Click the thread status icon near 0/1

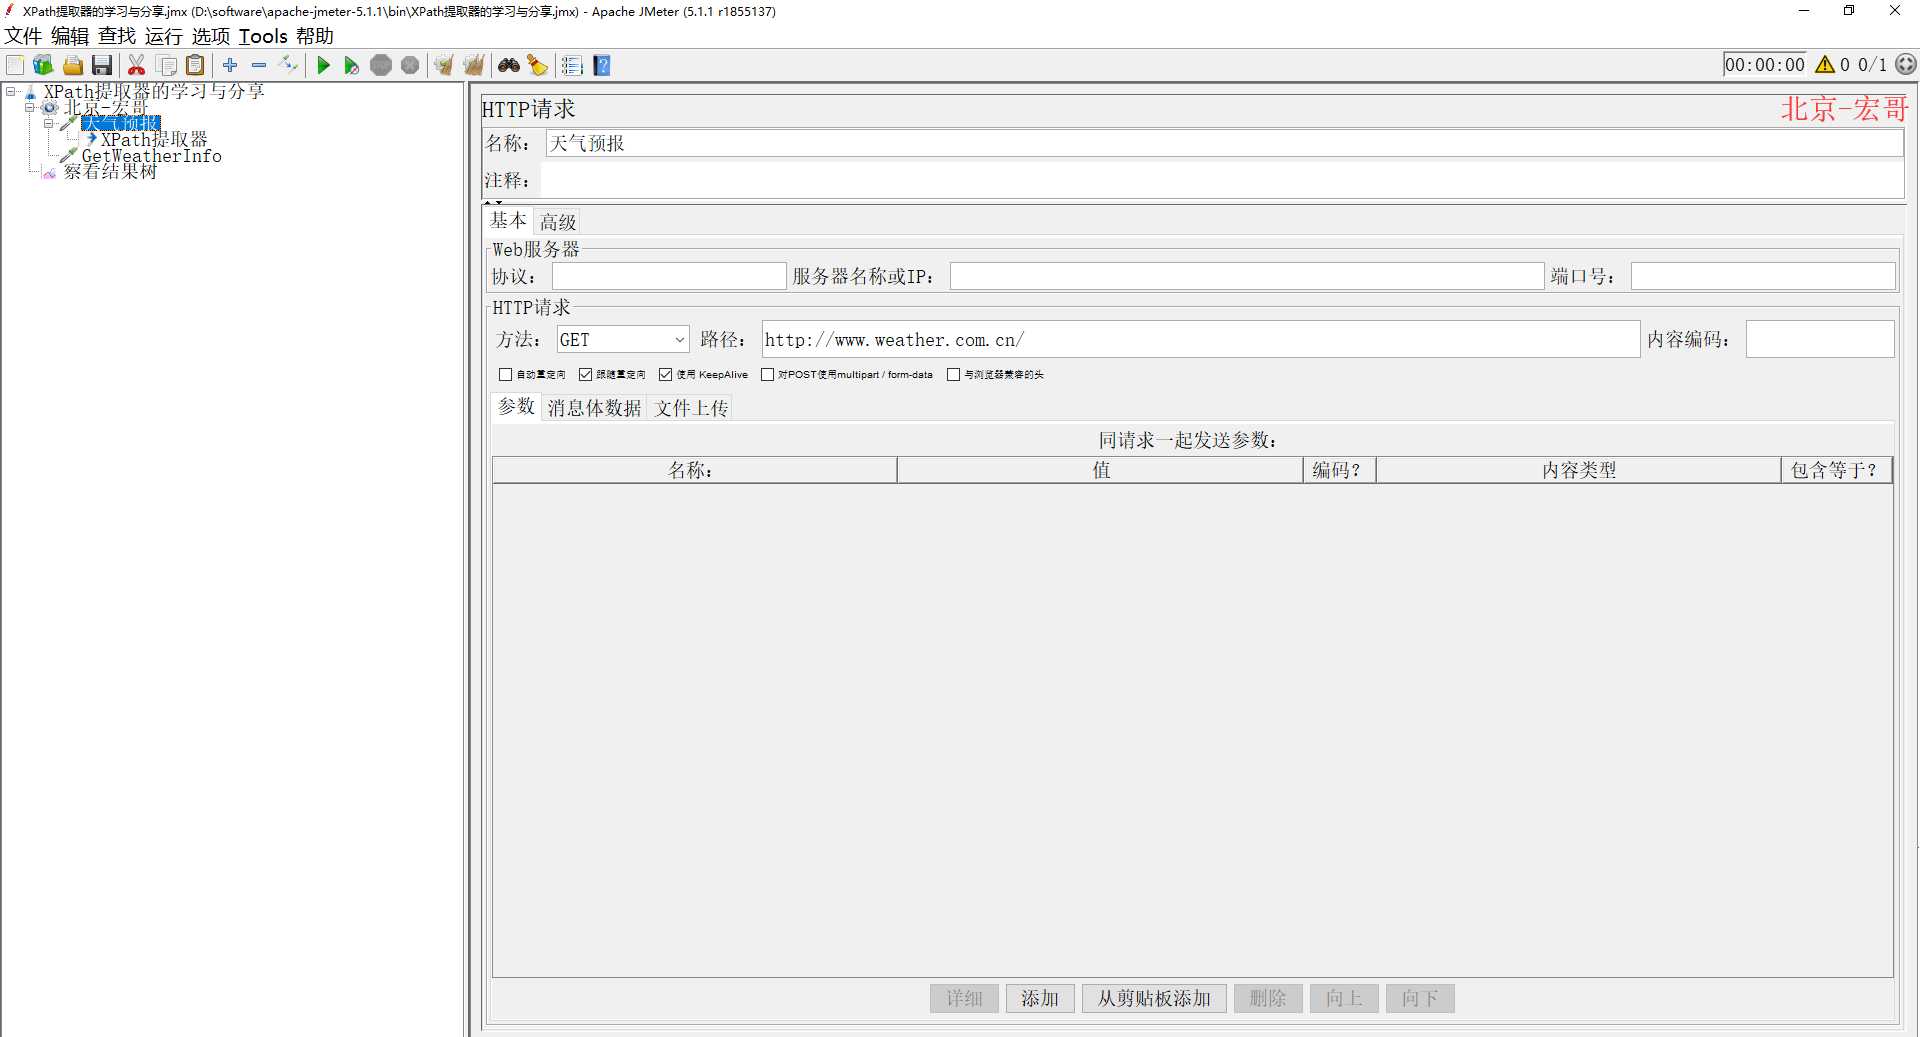(1906, 64)
